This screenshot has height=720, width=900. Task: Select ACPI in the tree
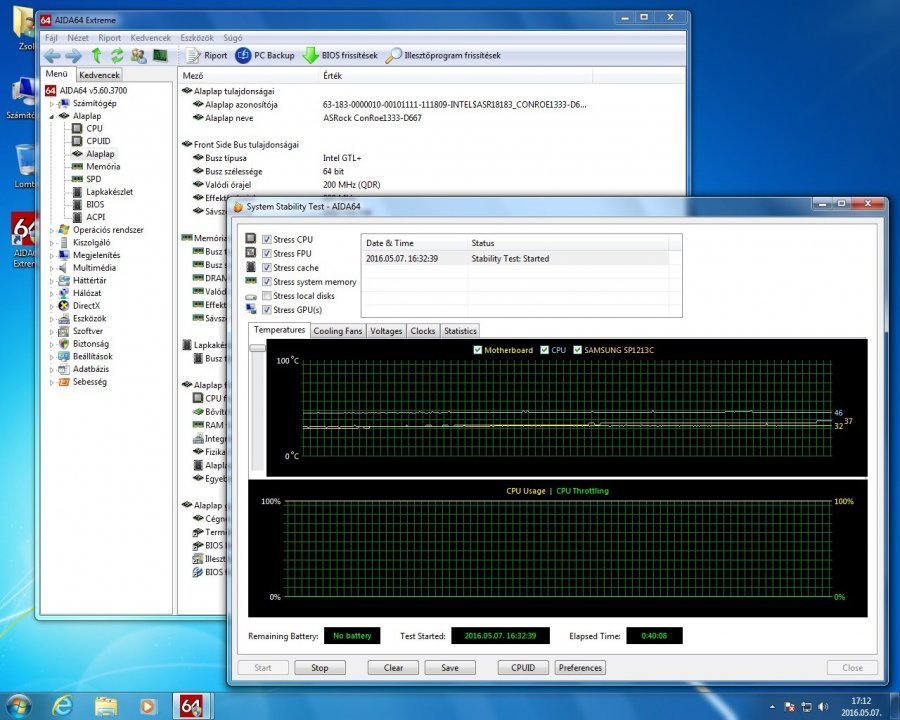point(95,217)
